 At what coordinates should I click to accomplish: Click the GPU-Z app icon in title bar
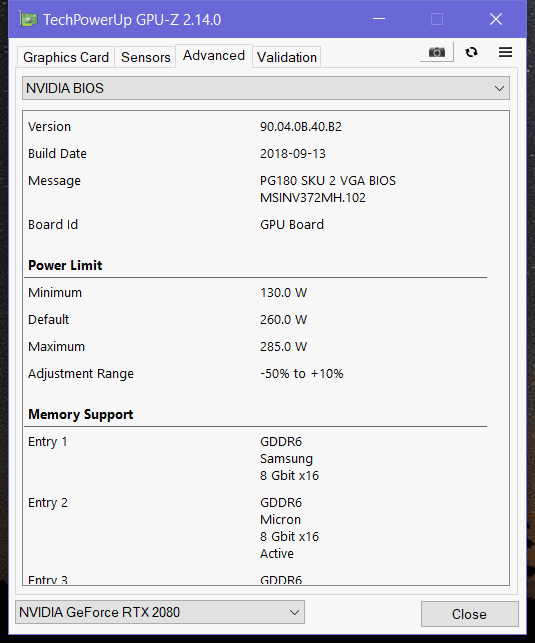[29, 19]
